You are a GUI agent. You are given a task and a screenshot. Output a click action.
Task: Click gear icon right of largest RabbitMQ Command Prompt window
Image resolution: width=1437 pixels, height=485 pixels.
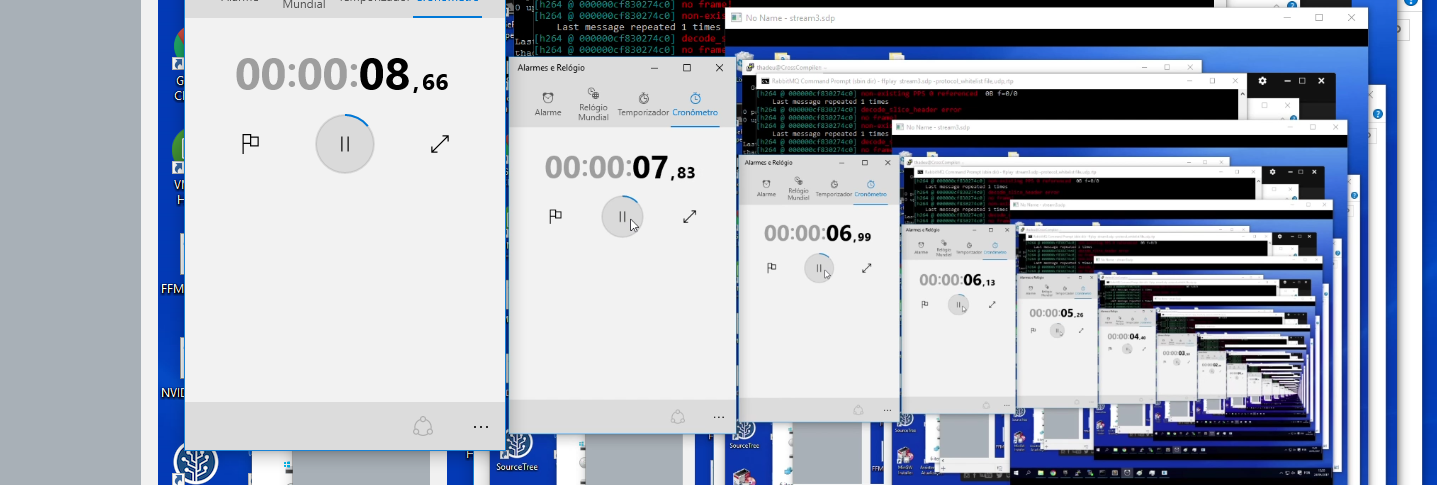click(x=1262, y=80)
